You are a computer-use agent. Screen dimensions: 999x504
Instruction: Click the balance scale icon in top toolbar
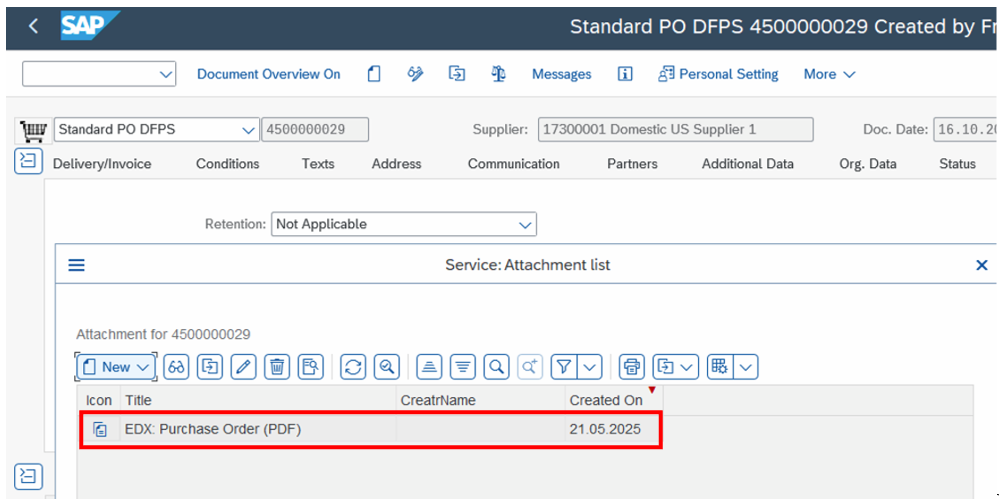pos(498,74)
